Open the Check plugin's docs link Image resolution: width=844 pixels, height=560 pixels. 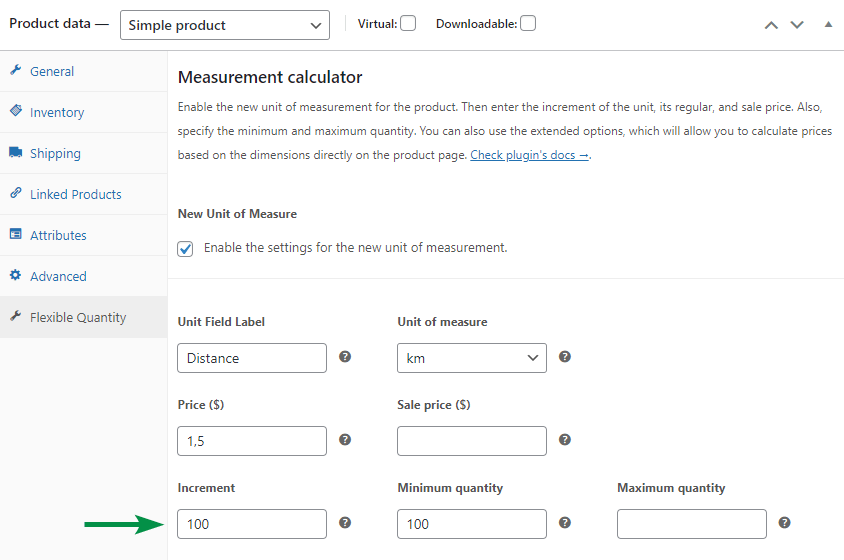[x=530, y=155]
